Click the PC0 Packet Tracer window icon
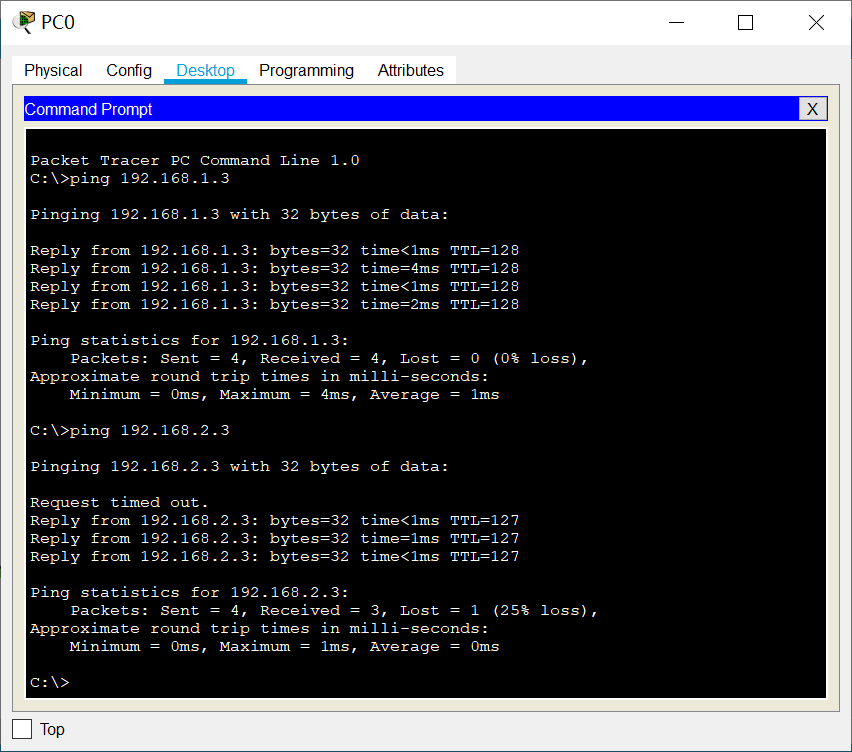The image size is (852, 752). [23, 22]
